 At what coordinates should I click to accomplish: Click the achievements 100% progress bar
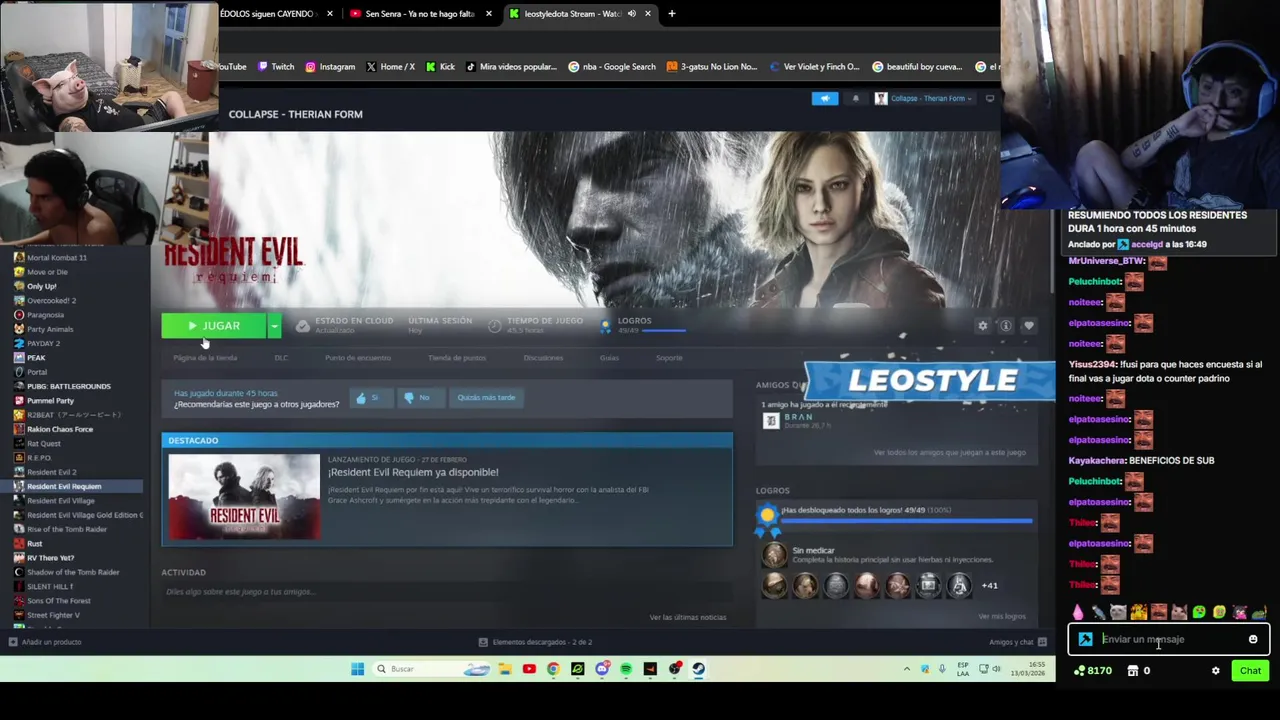[906, 521]
